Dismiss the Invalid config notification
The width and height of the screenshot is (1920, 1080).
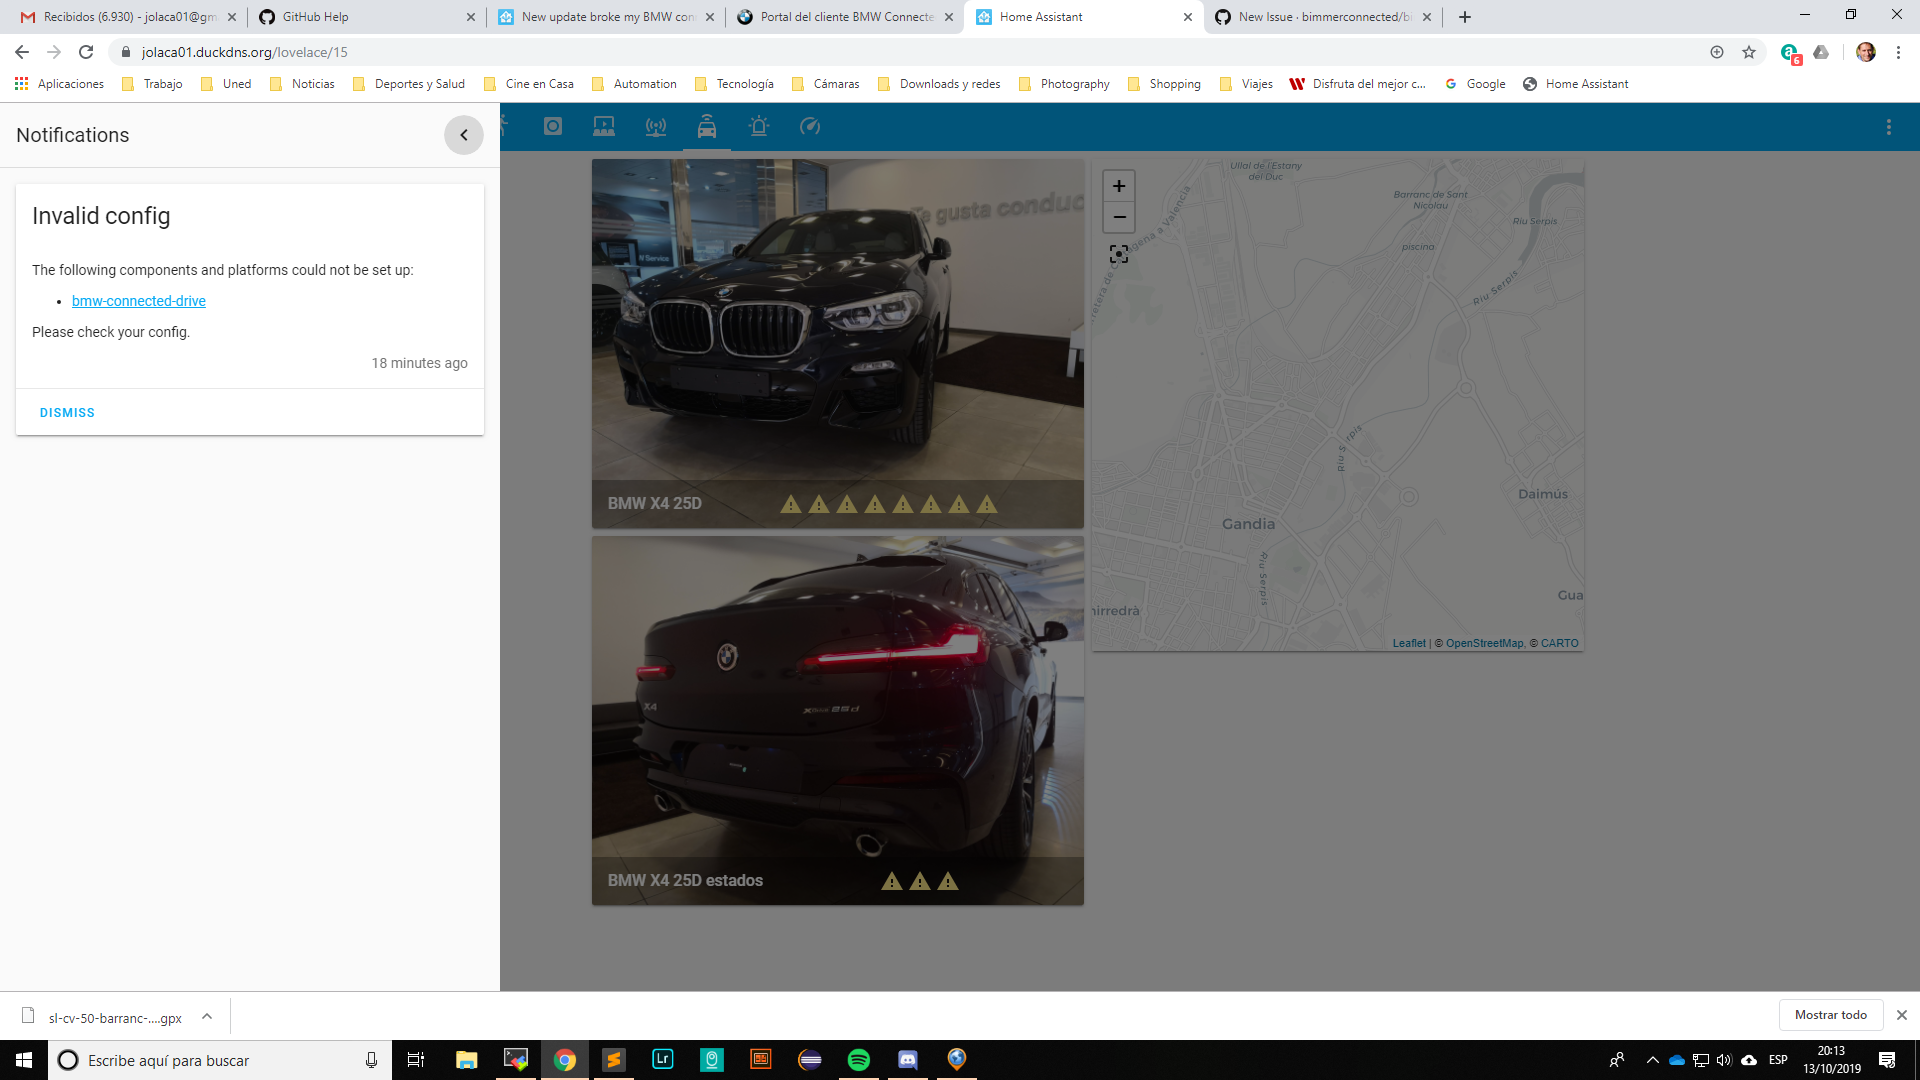(x=67, y=412)
